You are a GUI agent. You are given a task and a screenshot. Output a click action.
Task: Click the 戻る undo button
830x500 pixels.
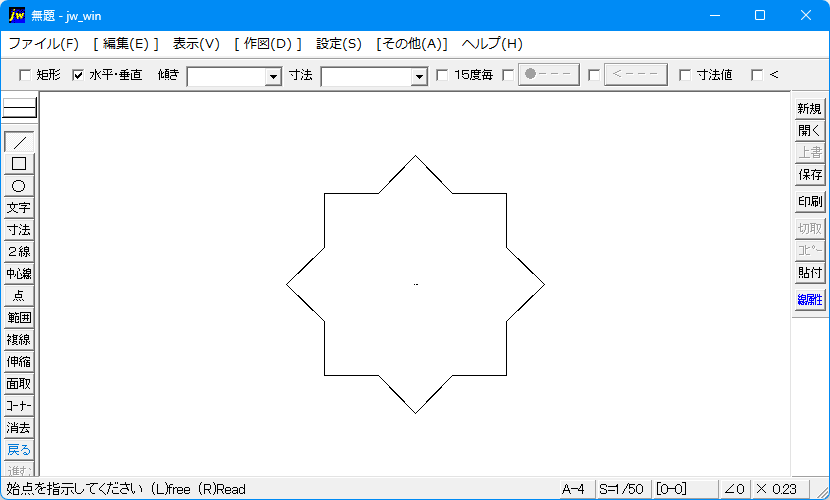(19, 450)
